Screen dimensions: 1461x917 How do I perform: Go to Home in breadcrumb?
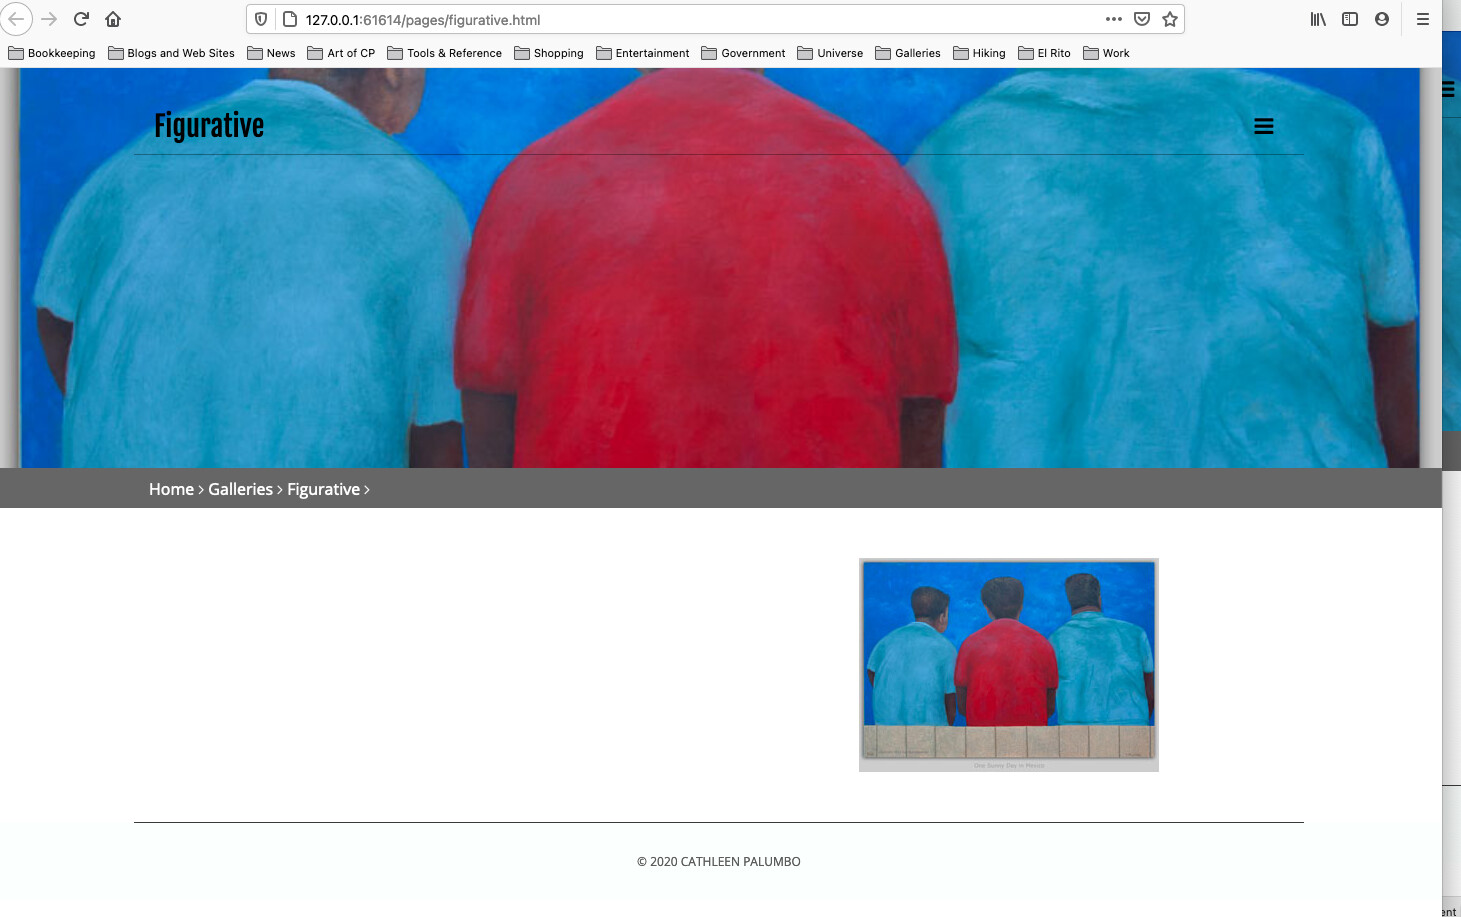(x=171, y=489)
